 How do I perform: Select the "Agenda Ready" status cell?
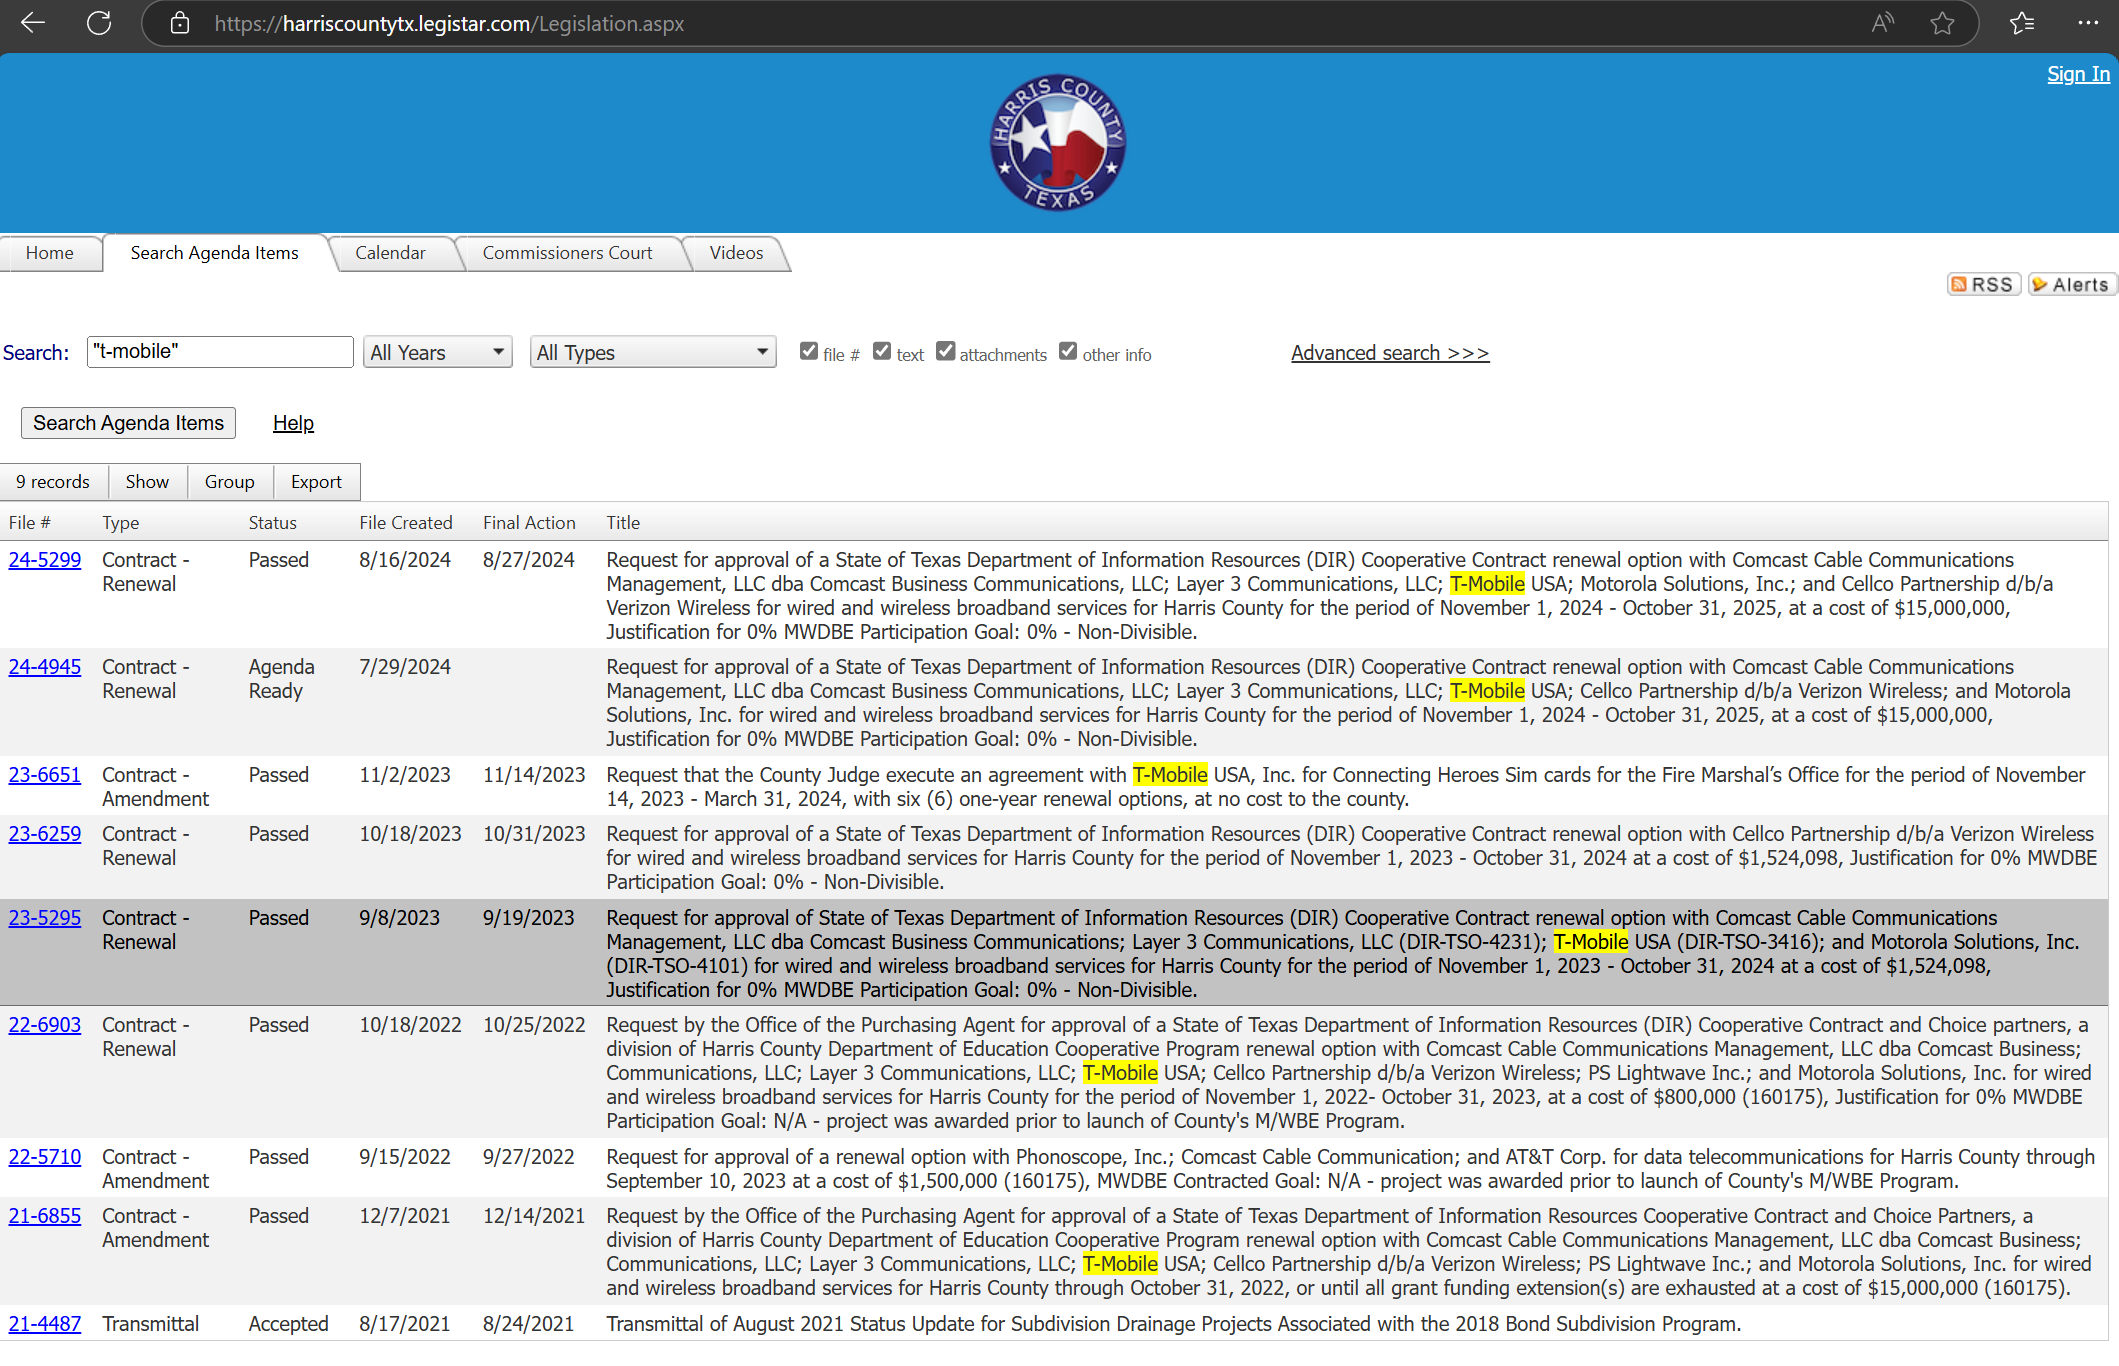[x=281, y=679]
